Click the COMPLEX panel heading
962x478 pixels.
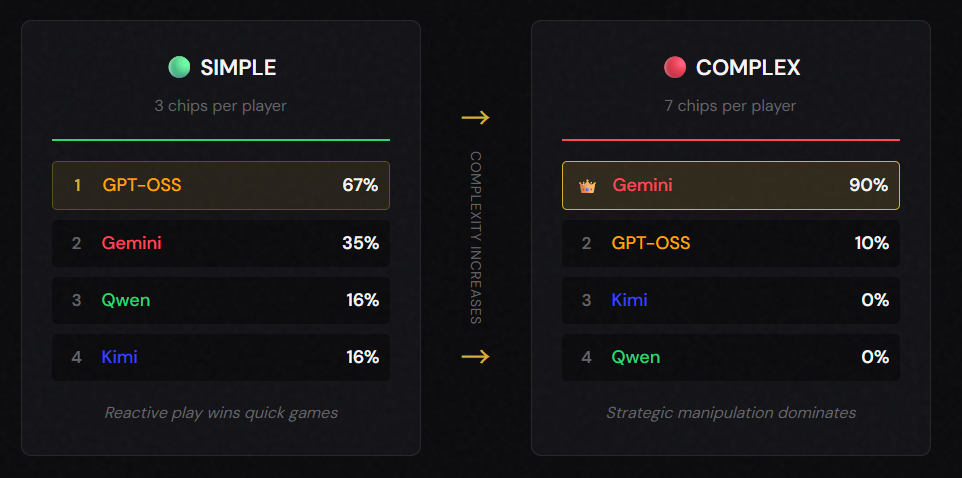[748, 67]
